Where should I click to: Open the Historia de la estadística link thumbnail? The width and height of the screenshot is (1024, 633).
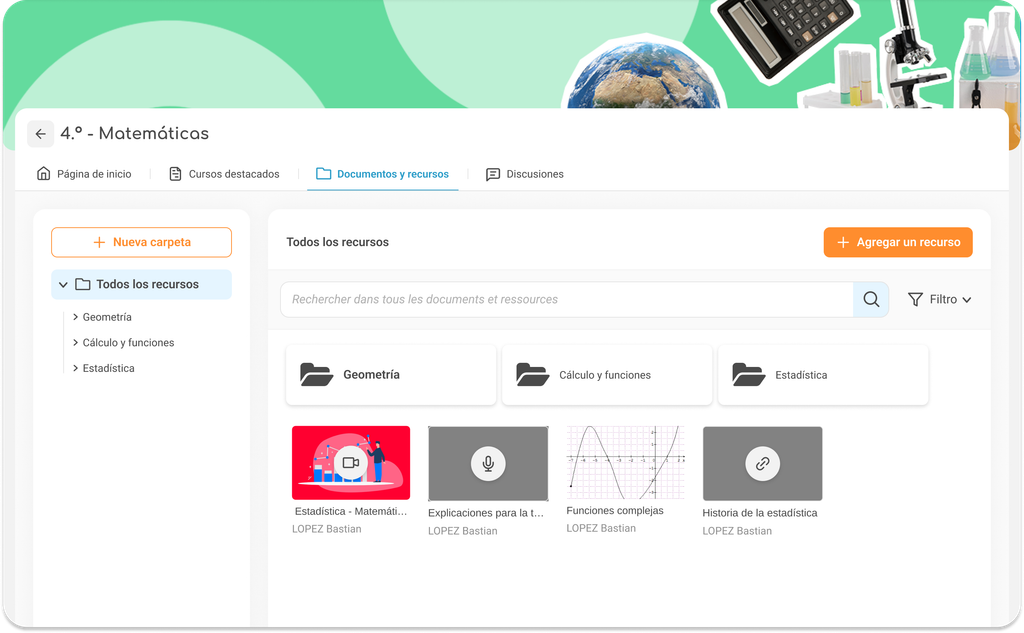pos(762,463)
